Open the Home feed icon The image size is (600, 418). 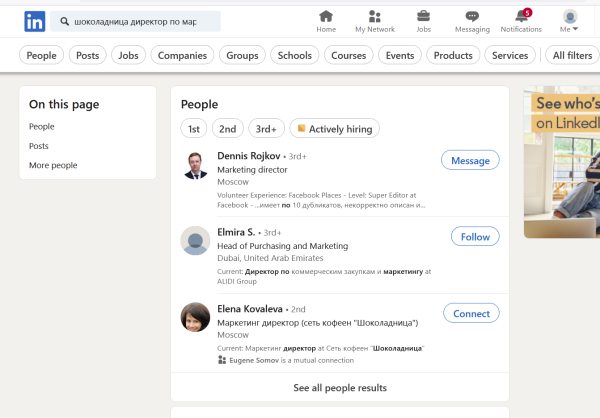click(x=326, y=16)
